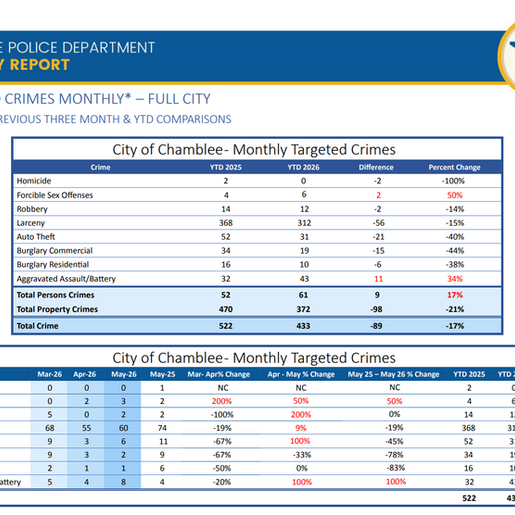Click the police badge logo in header
Viewport: 515px width, 515px height.
point(507,56)
